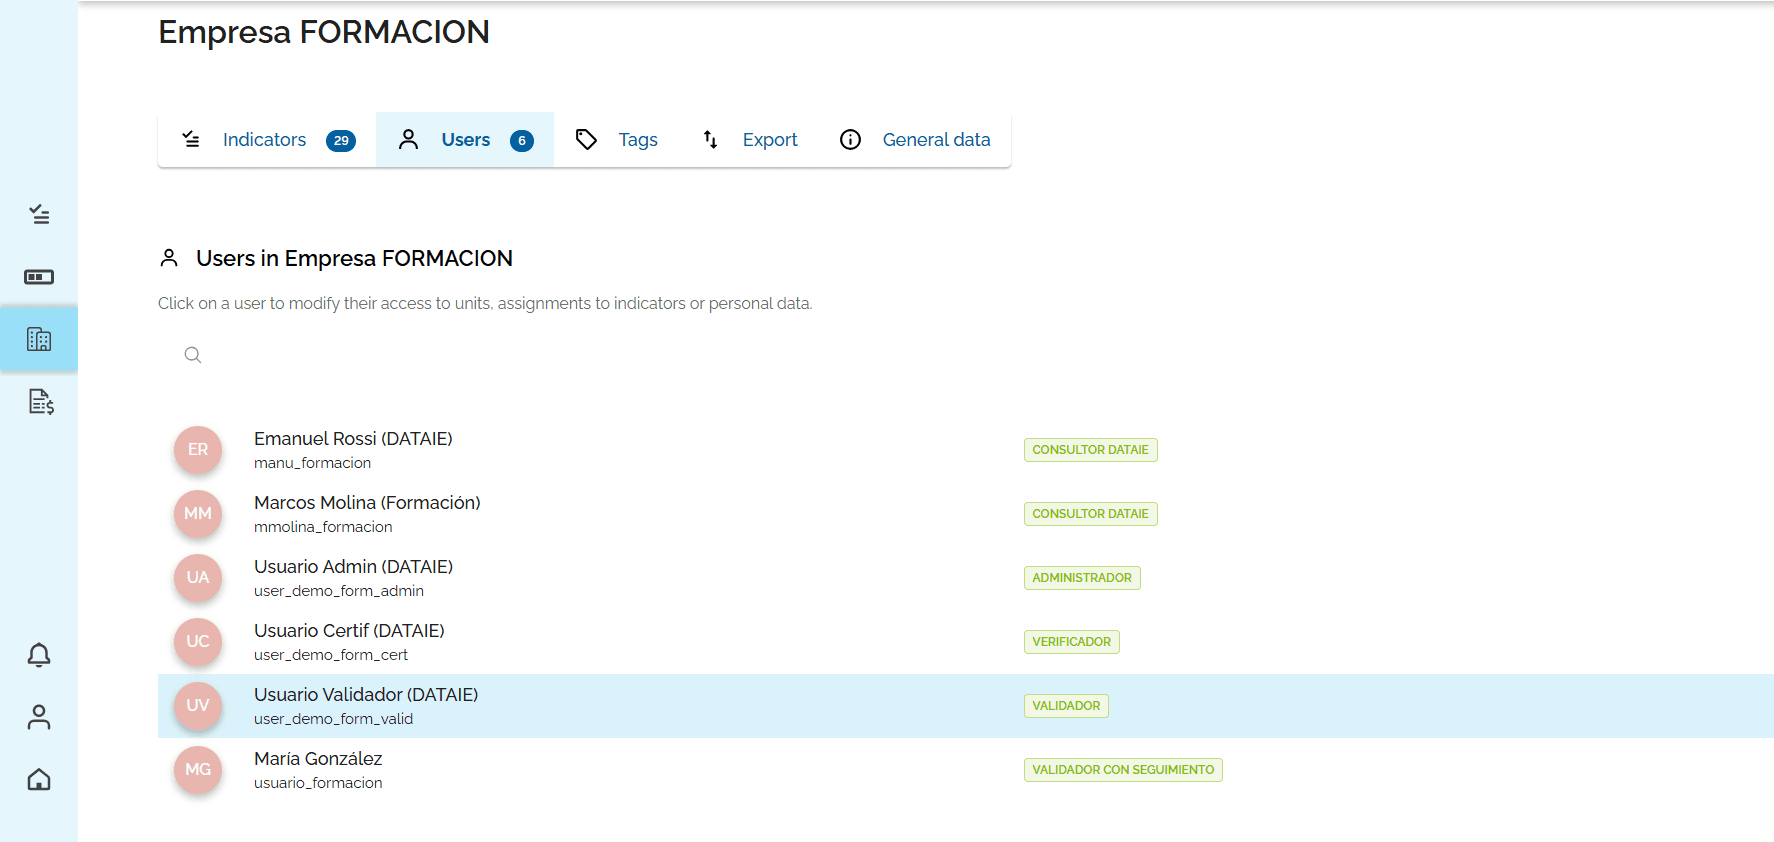Click the ADMINISTRADOR role tag
Image resolution: width=1774 pixels, height=842 pixels.
[x=1082, y=578]
